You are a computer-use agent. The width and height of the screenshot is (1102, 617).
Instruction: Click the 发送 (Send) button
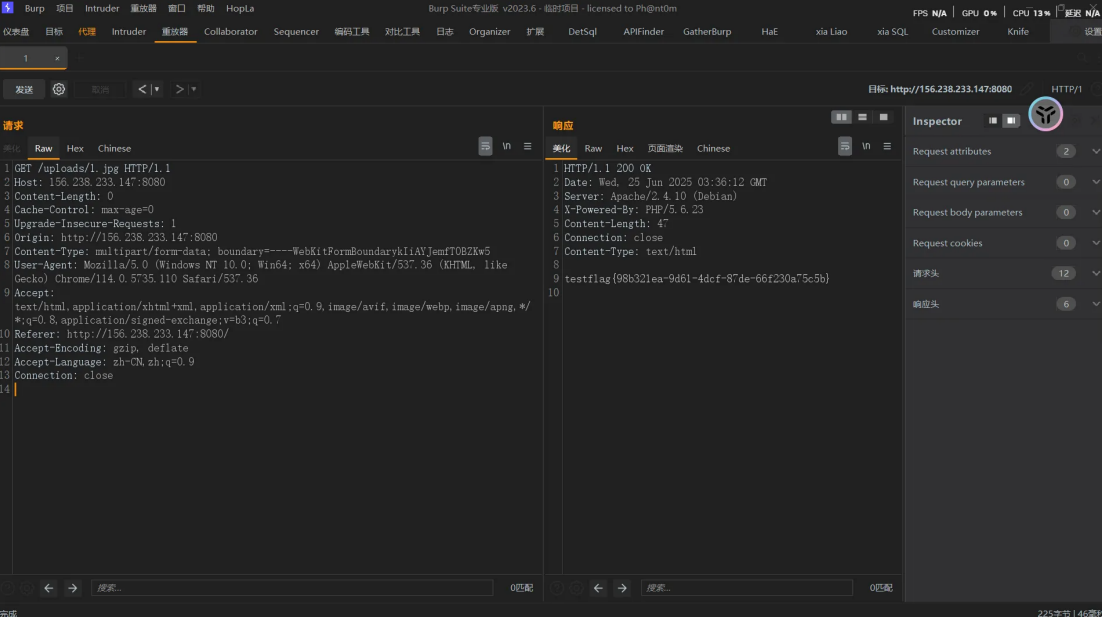(x=23, y=89)
